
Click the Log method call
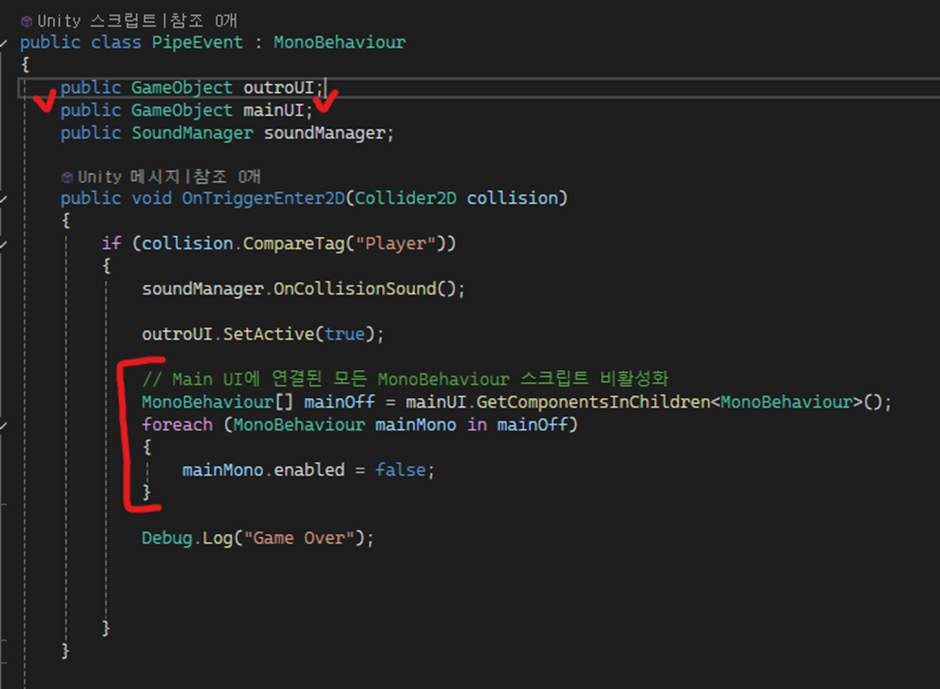coord(218,538)
